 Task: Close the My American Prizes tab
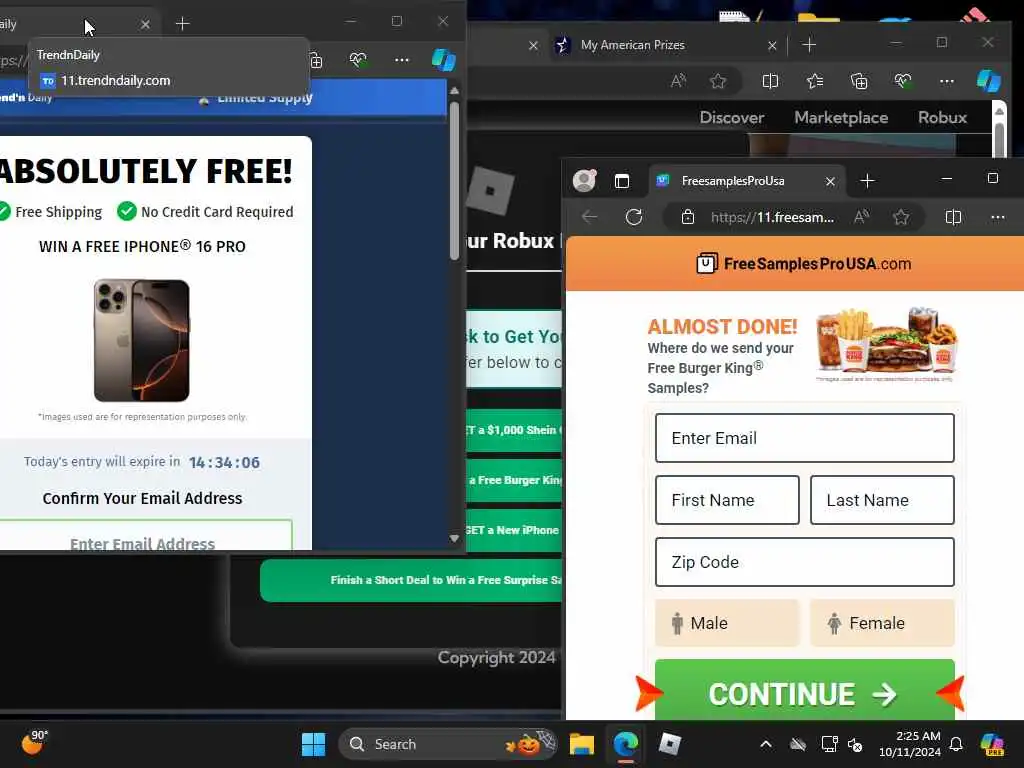(x=772, y=45)
